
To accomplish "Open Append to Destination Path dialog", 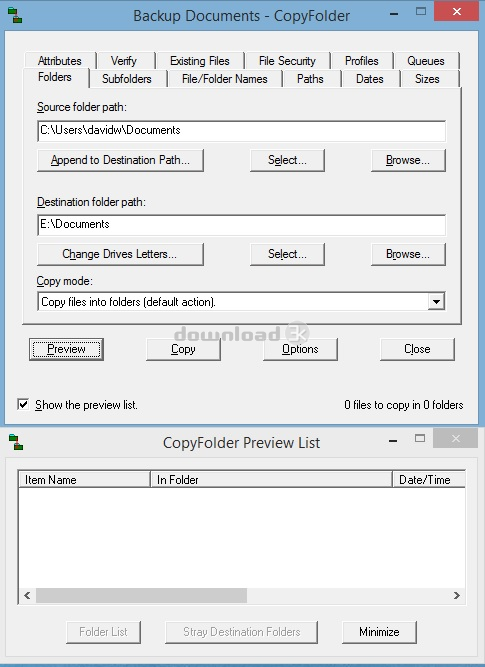I will 120,160.
